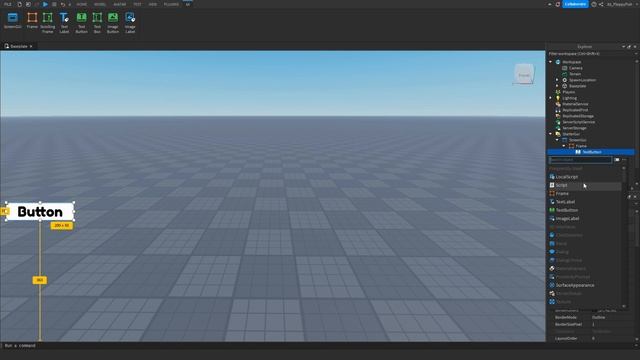The image size is (640, 360).
Task: Insert a Script from the object list
Action: pyautogui.click(x=585, y=185)
